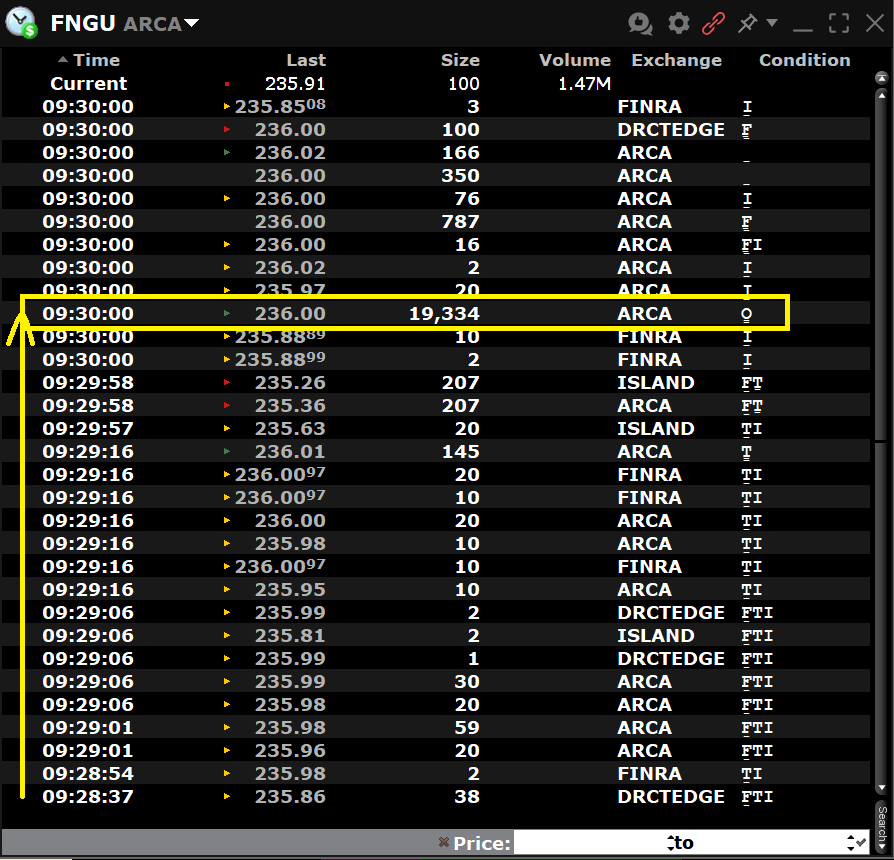Sort trades by the Time column header
Viewport: 894px width, 860px height.
[x=95, y=60]
